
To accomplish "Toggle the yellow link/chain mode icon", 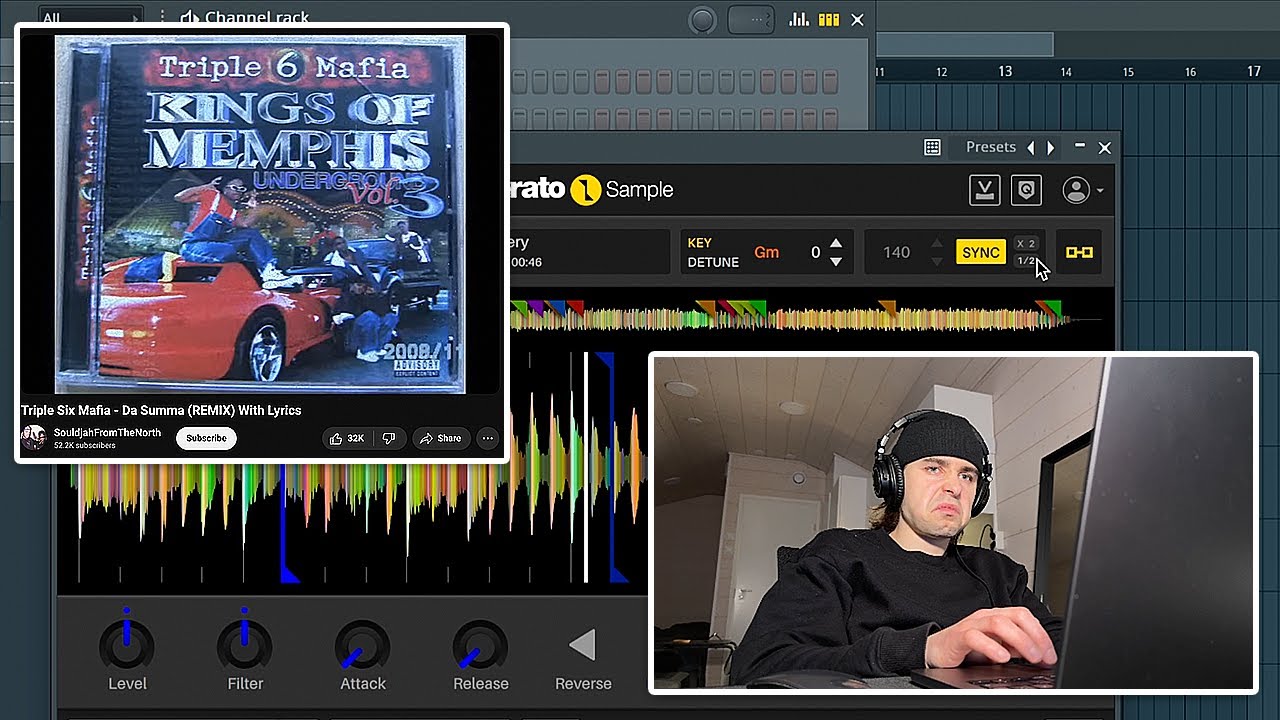I will coord(1079,252).
